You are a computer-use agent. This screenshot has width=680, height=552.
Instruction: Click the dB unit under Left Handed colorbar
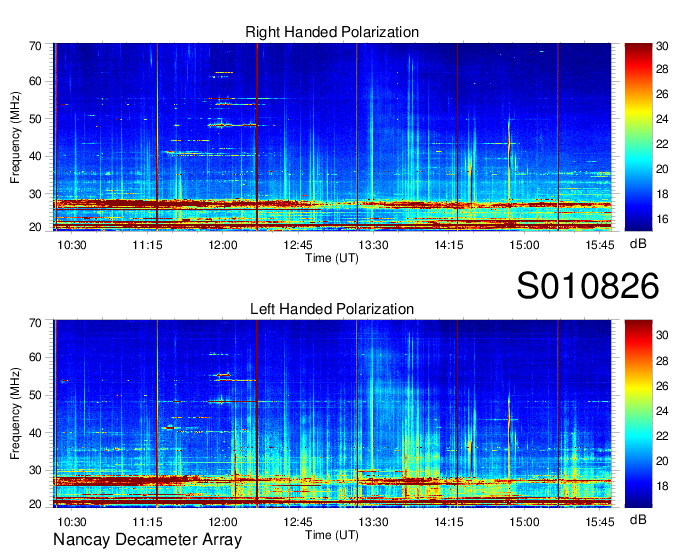click(638, 519)
